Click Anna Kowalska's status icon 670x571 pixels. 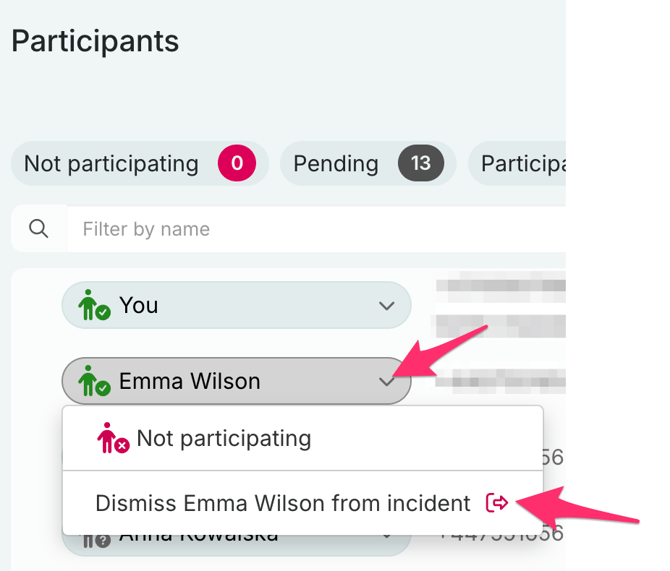[x=96, y=540]
